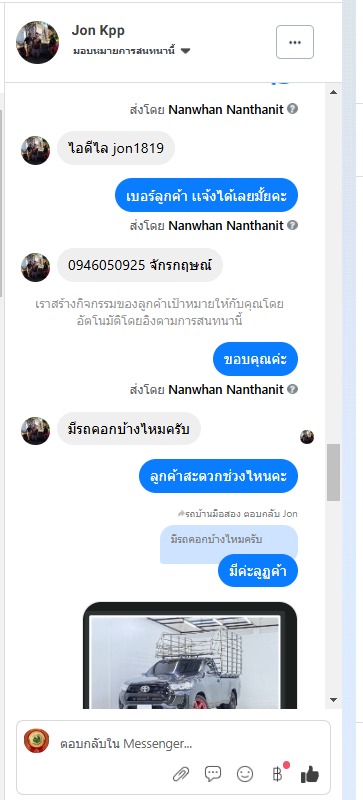Image resolution: width=363 pixels, height=800 pixels.
Task: Click the chat scrollbar thumb
Action: pos(333,472)
